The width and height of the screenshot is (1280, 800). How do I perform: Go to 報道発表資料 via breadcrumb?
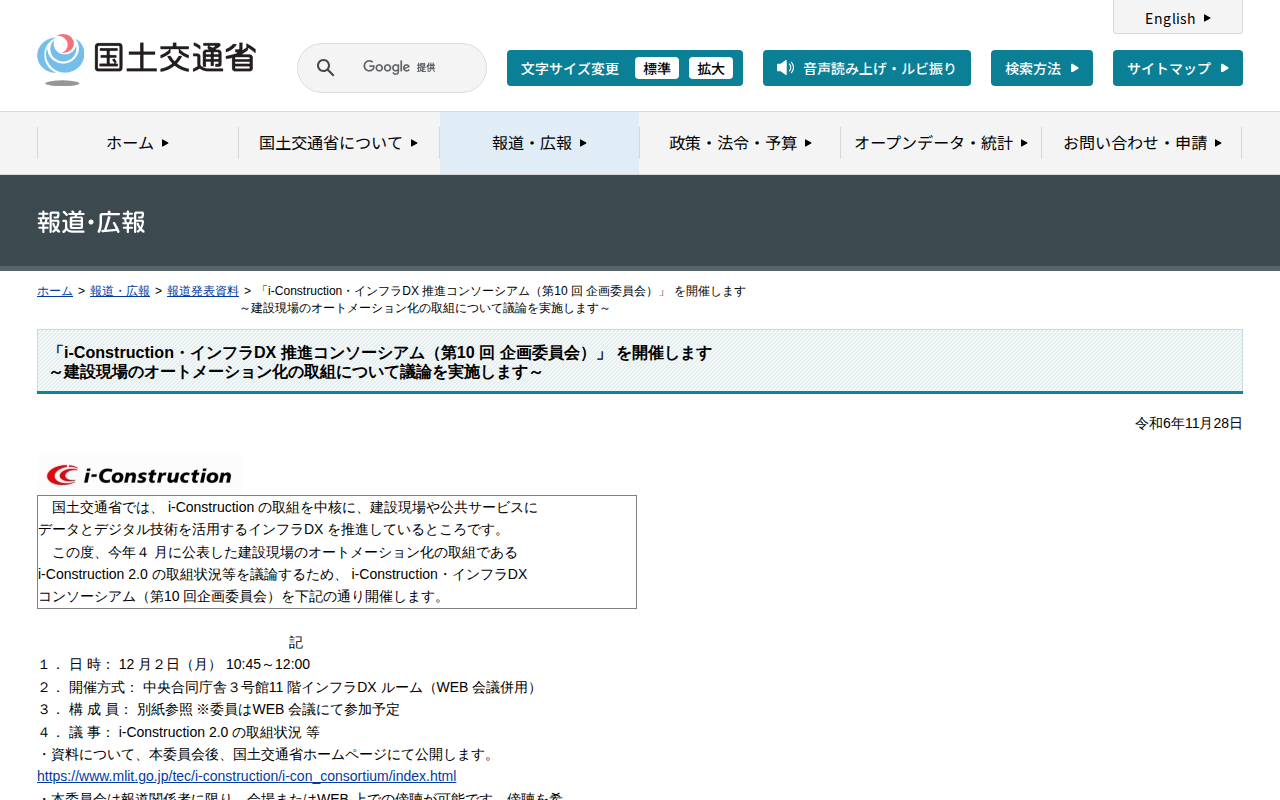point(203,291)
